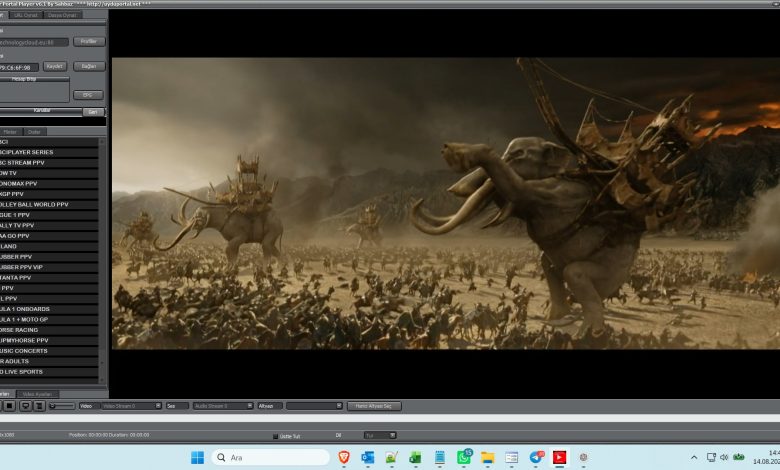Click the EPG button
Viewport: 780px width, 470px height.
coord(88,95)
